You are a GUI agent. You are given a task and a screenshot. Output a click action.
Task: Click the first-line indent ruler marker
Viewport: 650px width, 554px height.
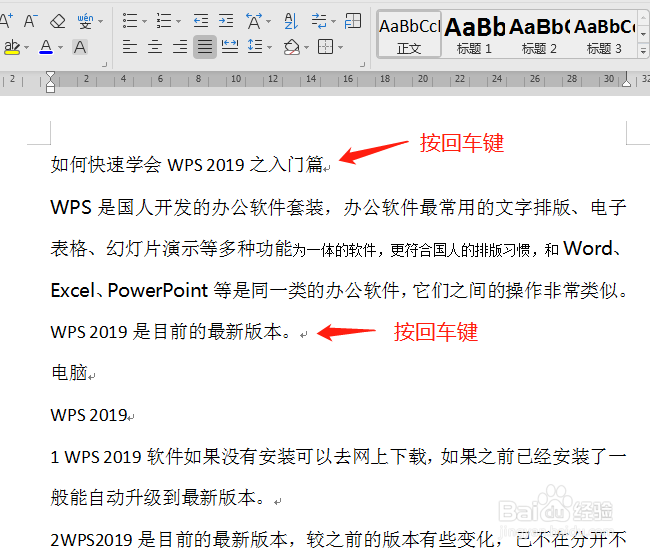[50, 75]
